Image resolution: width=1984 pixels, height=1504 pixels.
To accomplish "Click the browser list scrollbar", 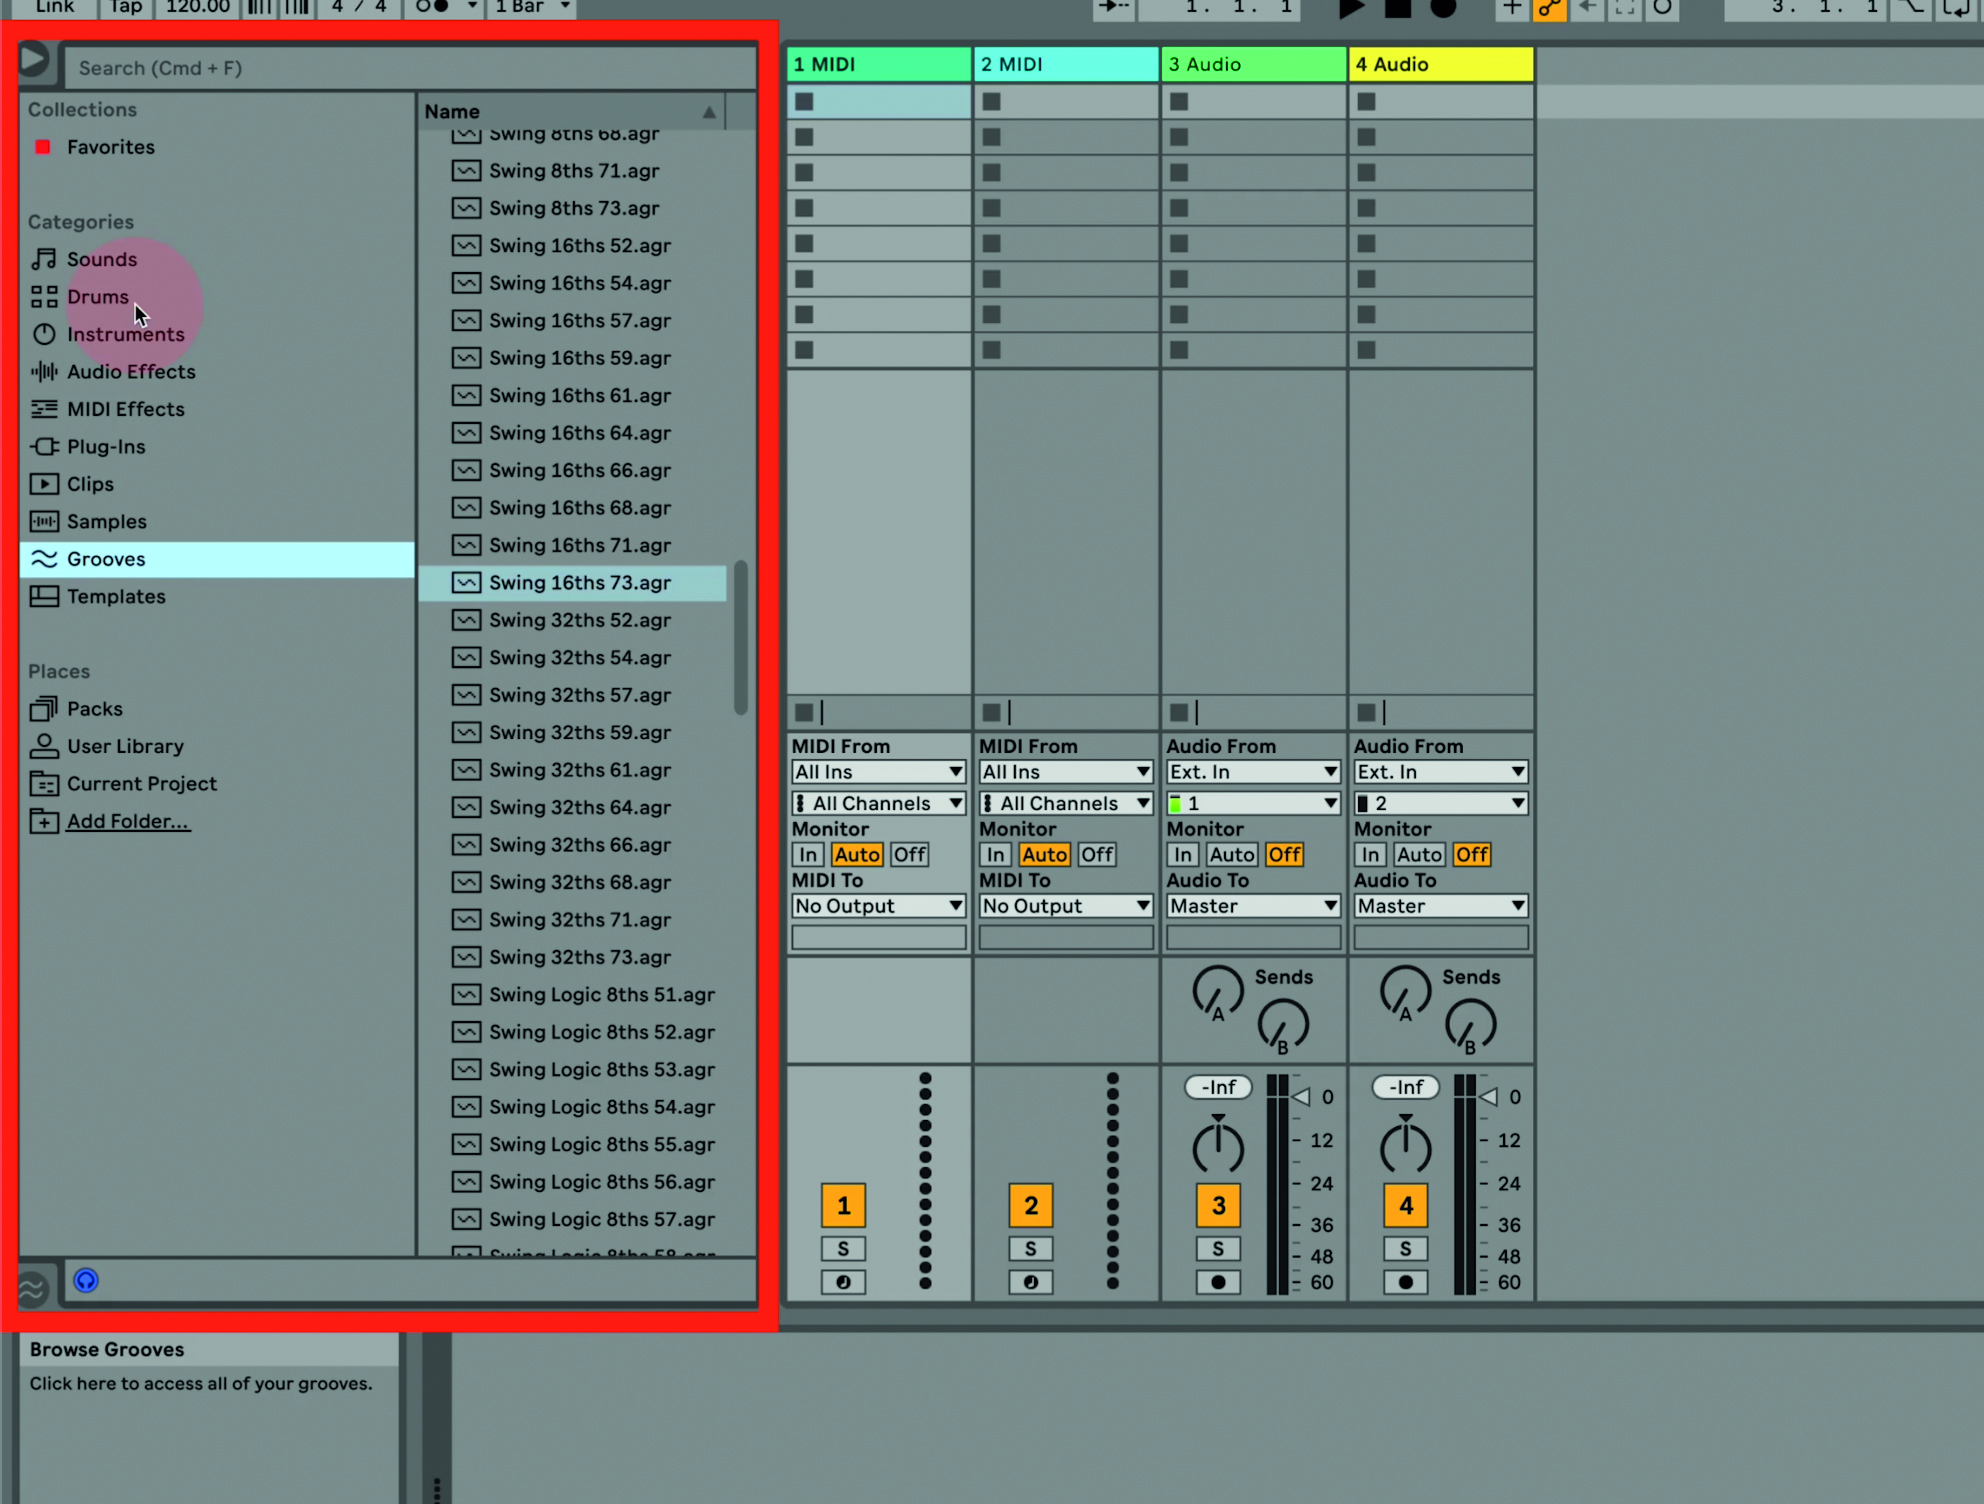I will (x=741, y=637).
